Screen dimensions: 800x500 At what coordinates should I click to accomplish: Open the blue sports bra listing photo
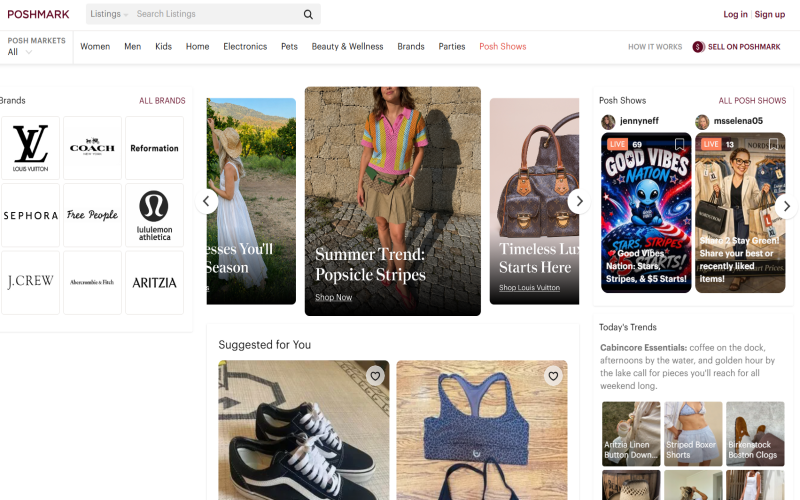pos(482,430)
